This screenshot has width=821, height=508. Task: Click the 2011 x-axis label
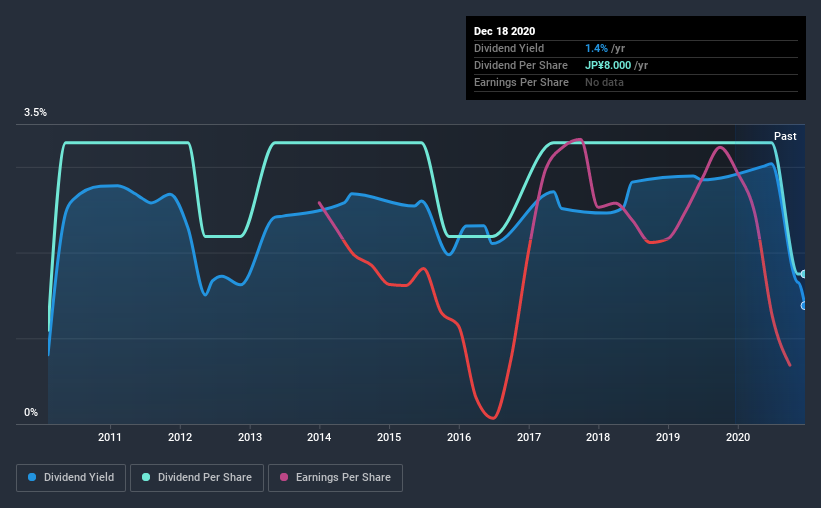pos(109,437)
